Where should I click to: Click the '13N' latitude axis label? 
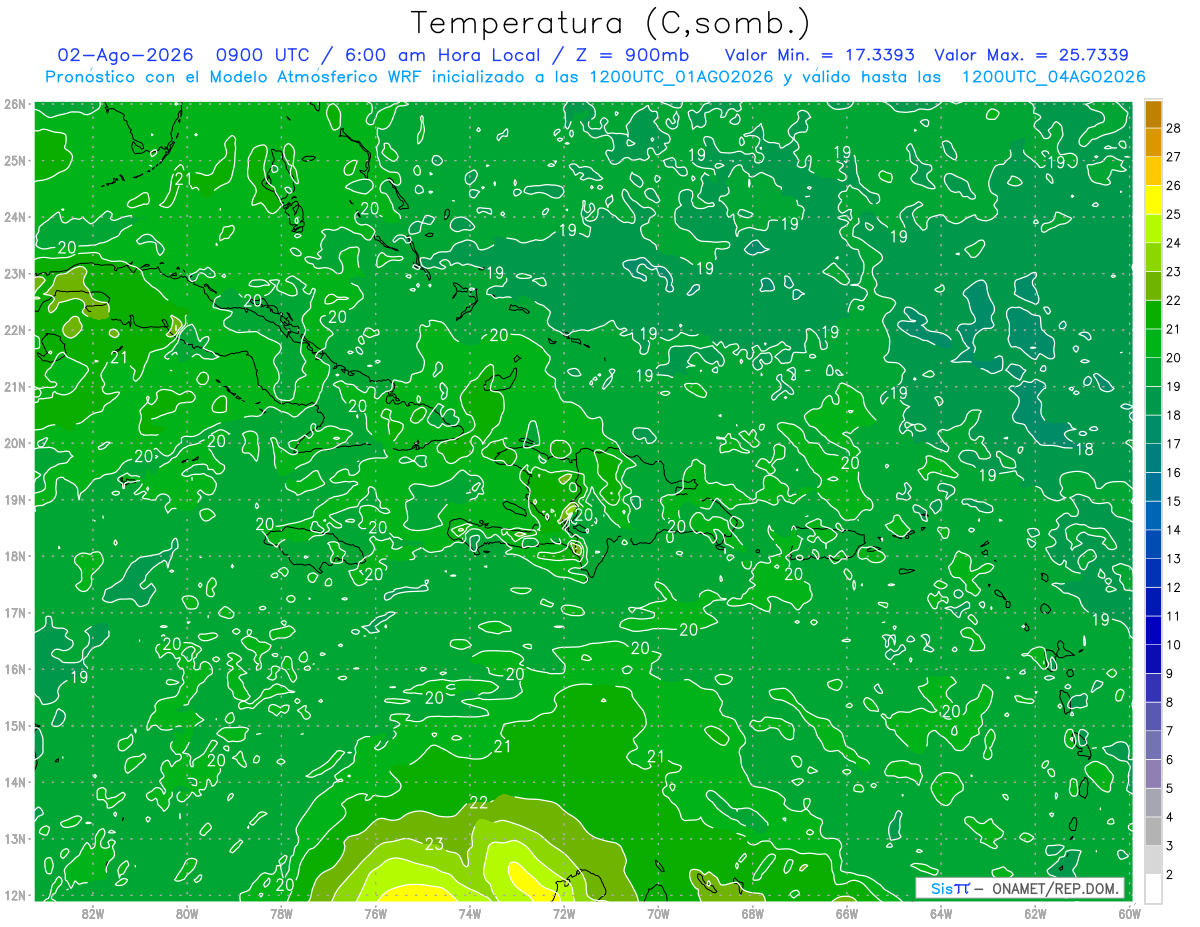pos(15,838)
